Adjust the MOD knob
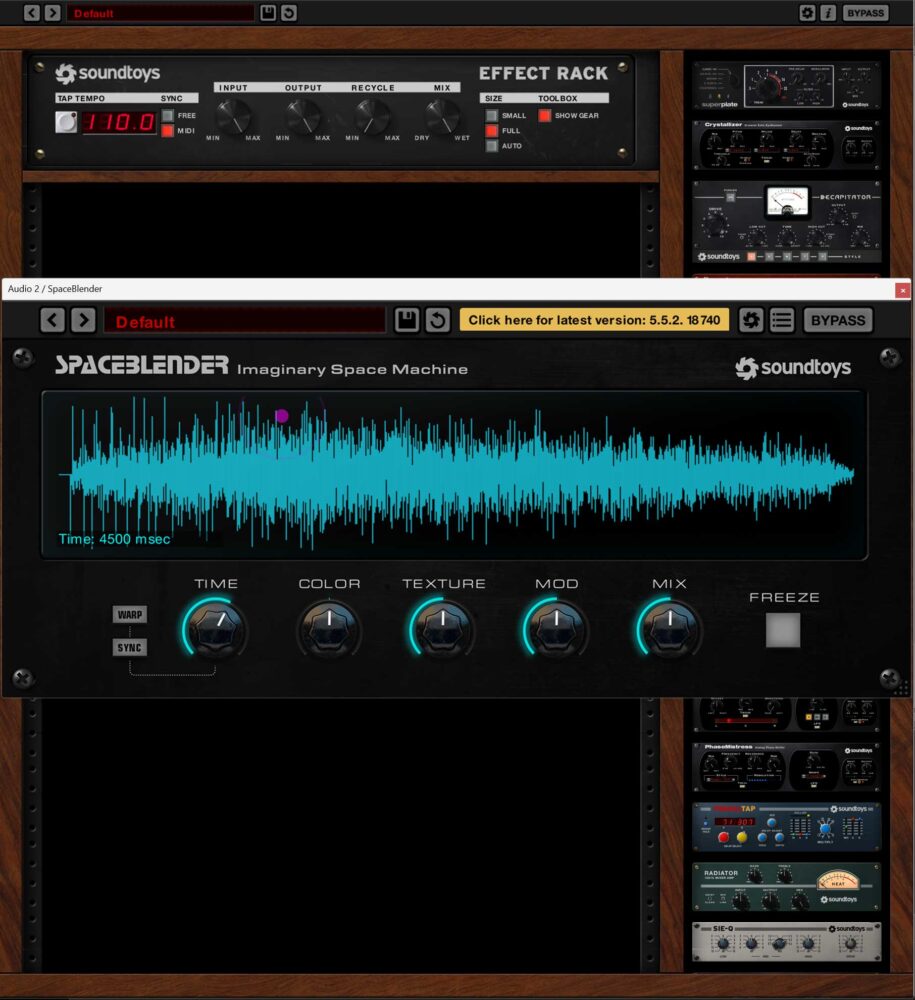Screen dimensions: 915x1000 pyautogui.click(x=556, y=629)
